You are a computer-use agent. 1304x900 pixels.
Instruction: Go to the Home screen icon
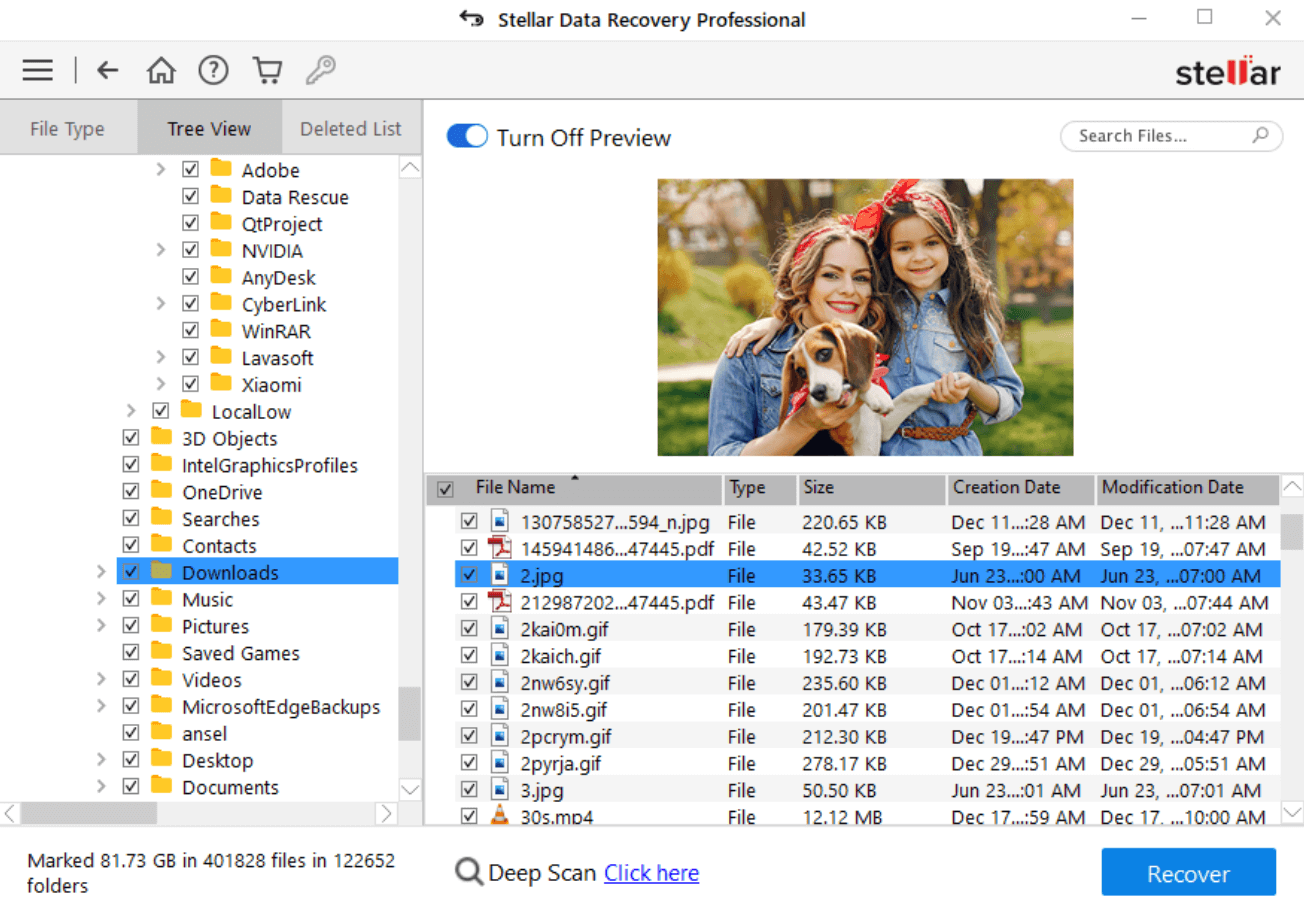tap(160, 70)
